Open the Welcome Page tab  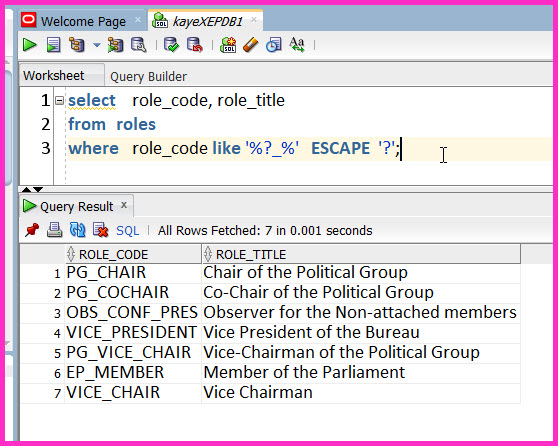click(x=83, y=21)
